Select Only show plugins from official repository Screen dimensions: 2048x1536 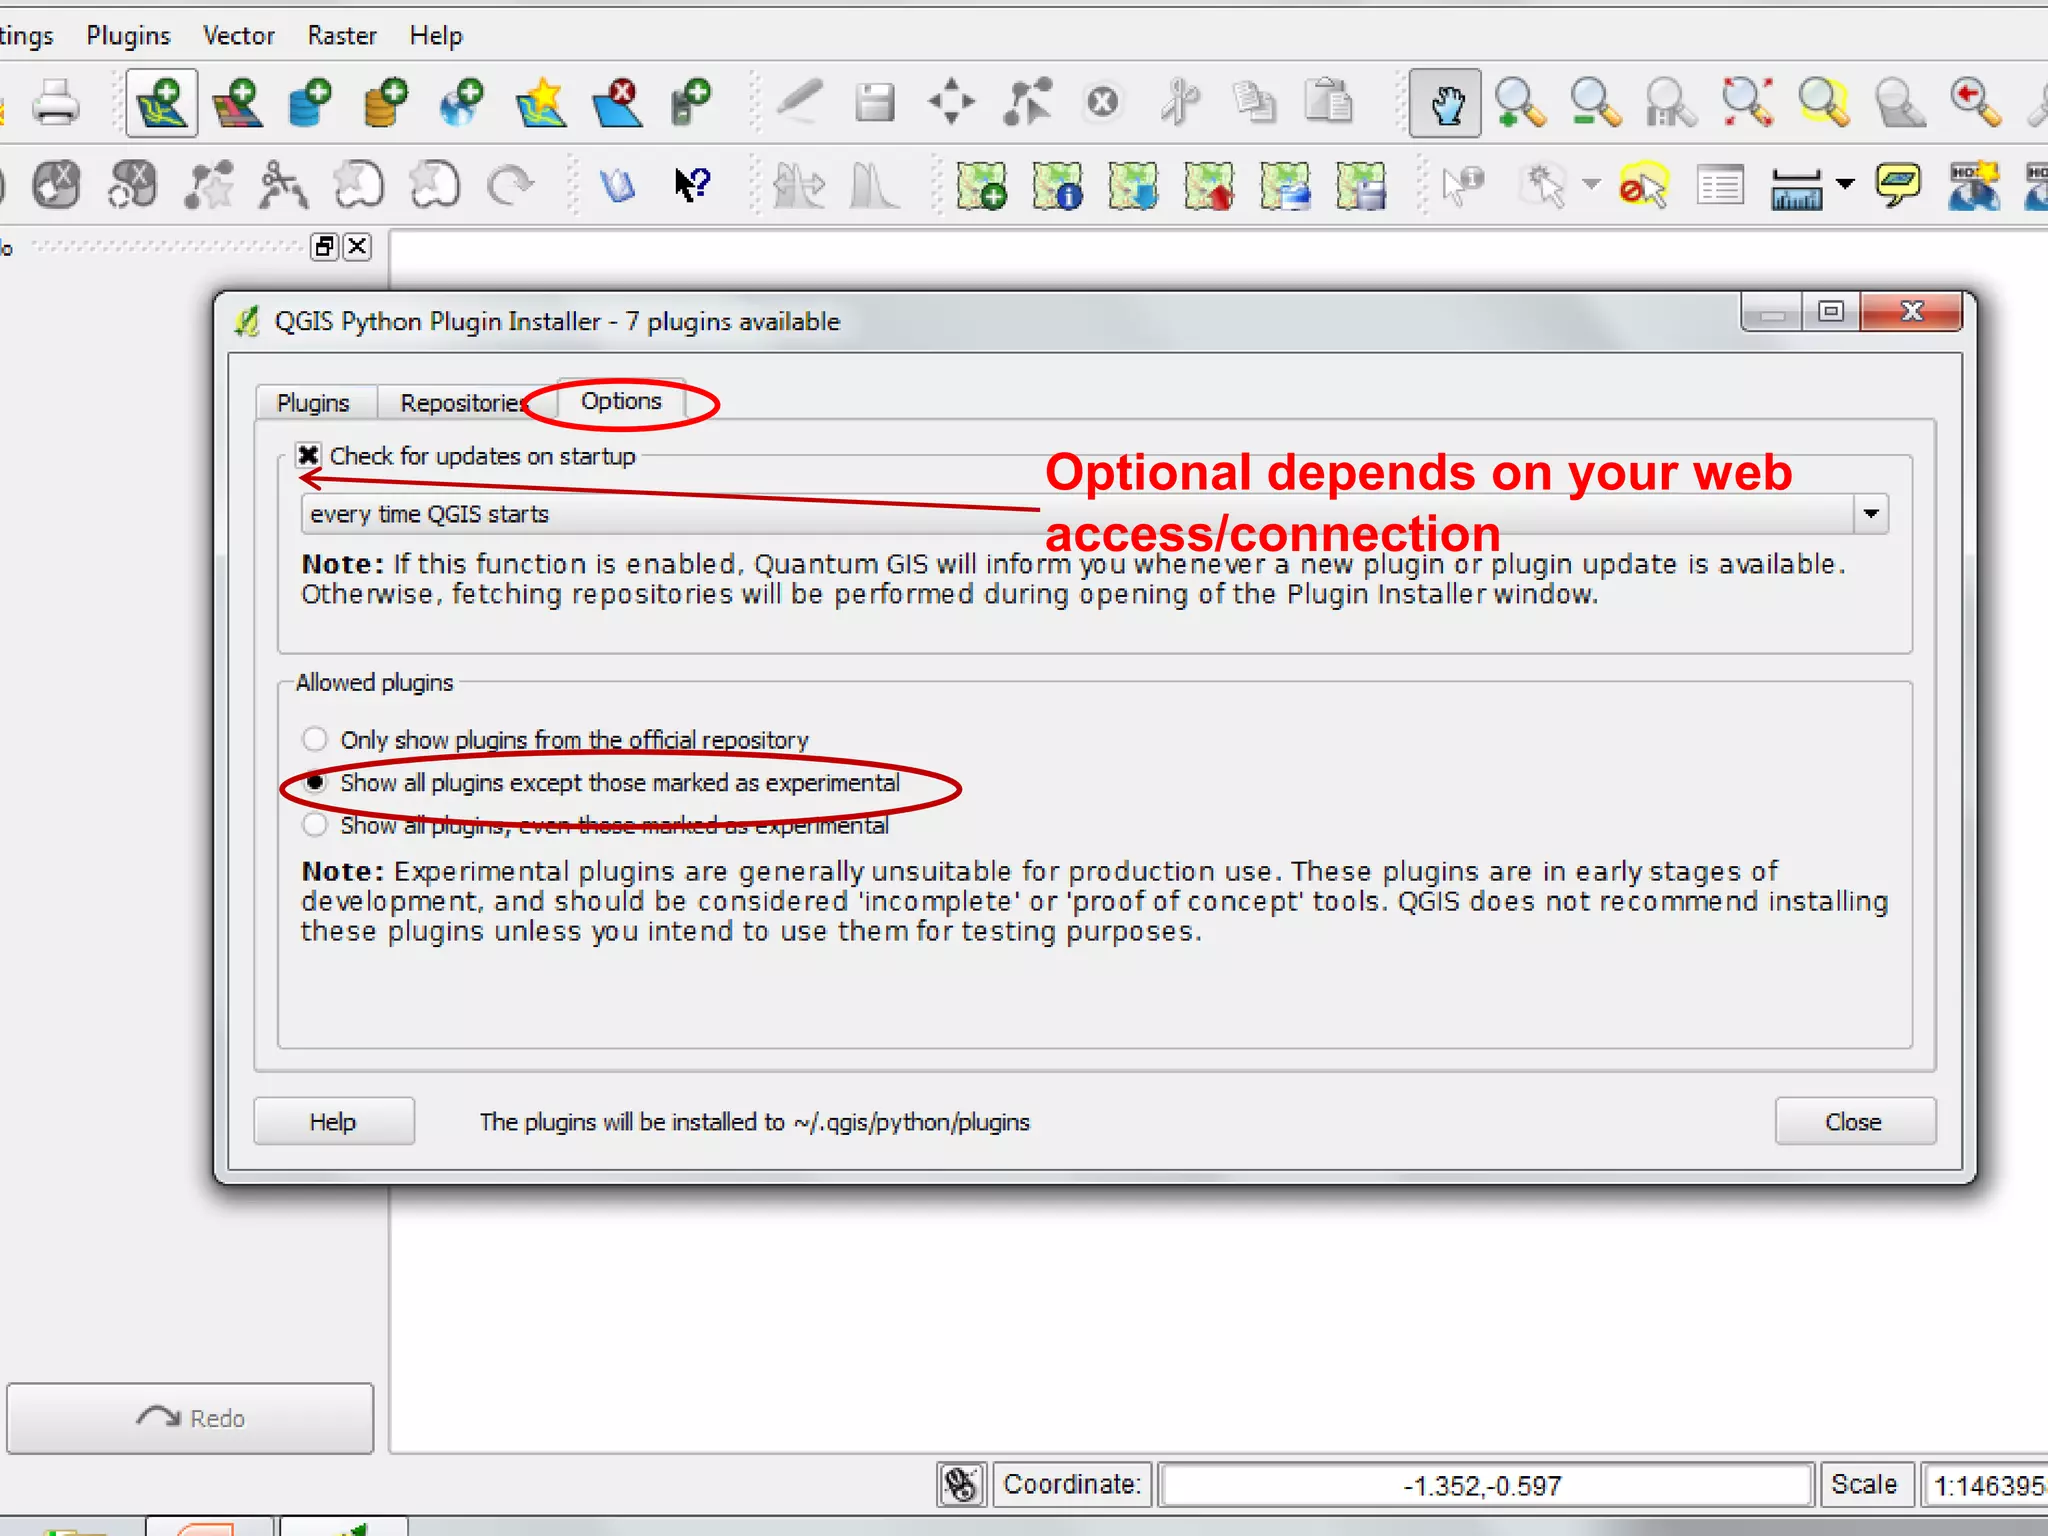point(315,739)
